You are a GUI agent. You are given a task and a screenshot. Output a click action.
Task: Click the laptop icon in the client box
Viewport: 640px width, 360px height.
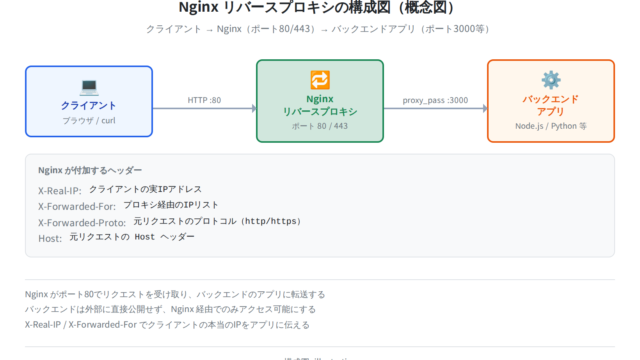(x=89, y=87)
